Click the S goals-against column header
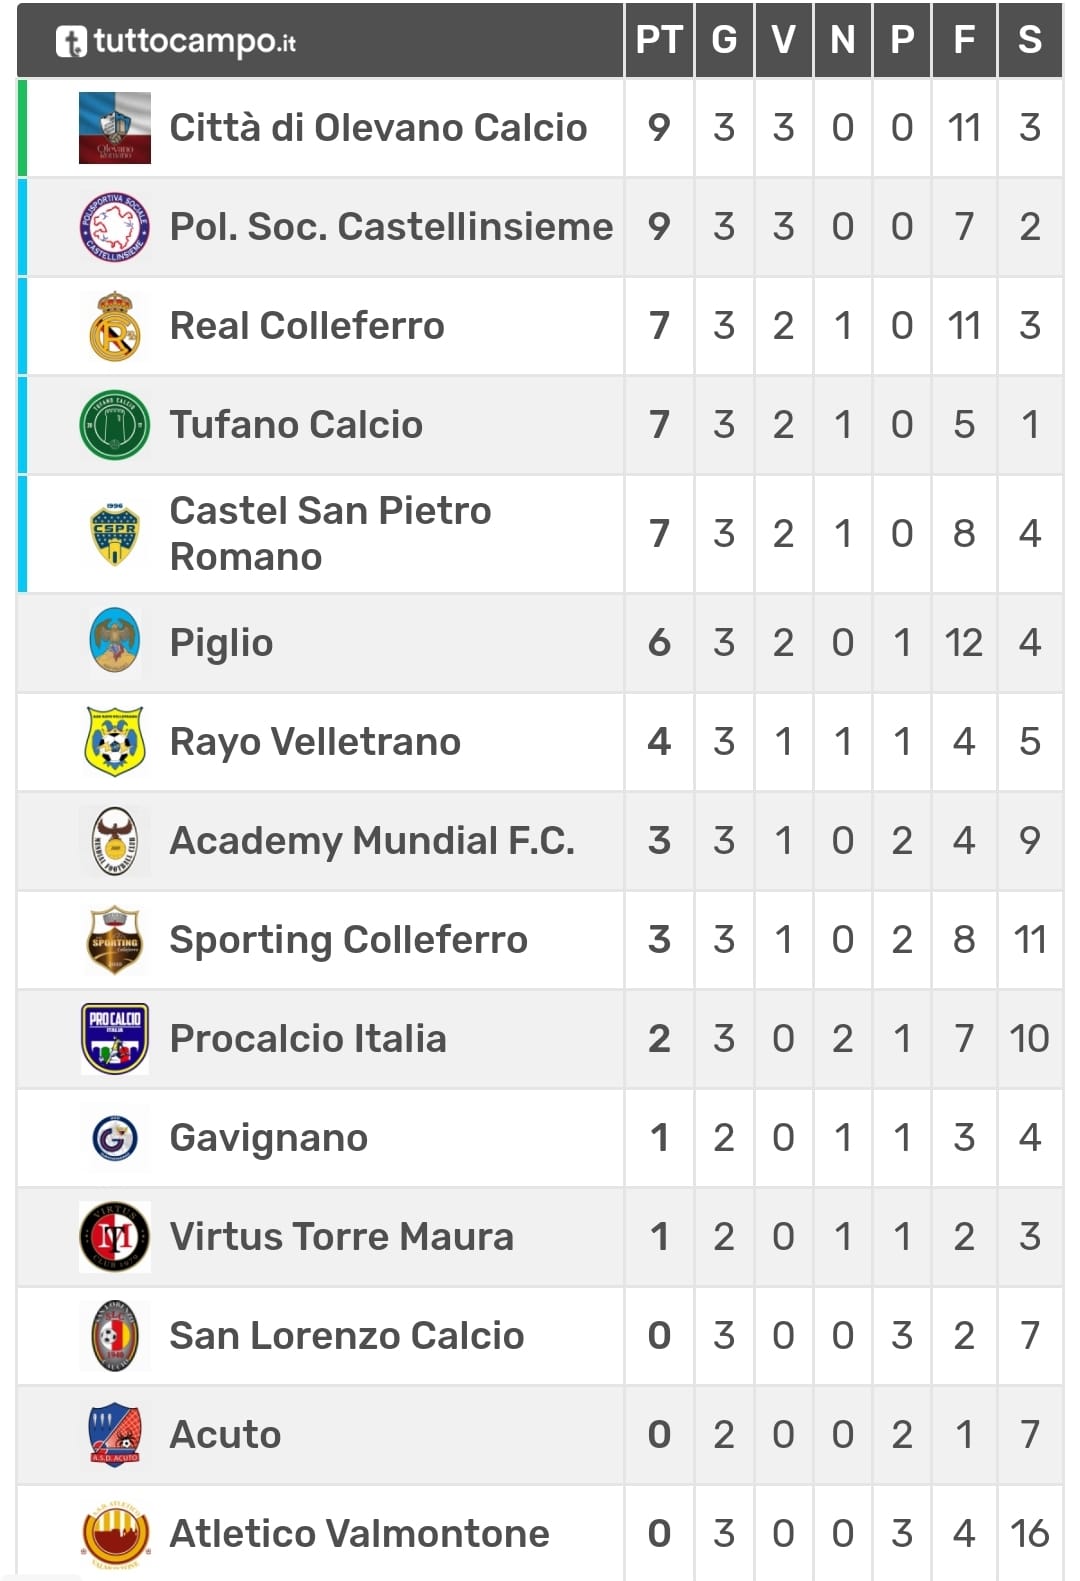 tap(1030, 40)
